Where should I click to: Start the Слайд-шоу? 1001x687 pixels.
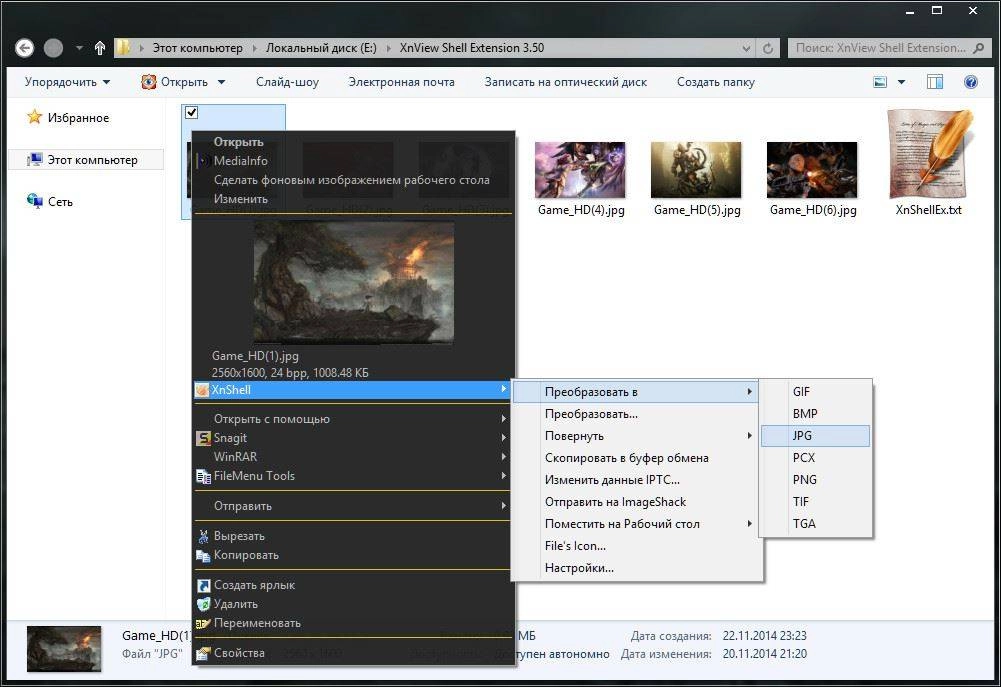tap(287, 82)
